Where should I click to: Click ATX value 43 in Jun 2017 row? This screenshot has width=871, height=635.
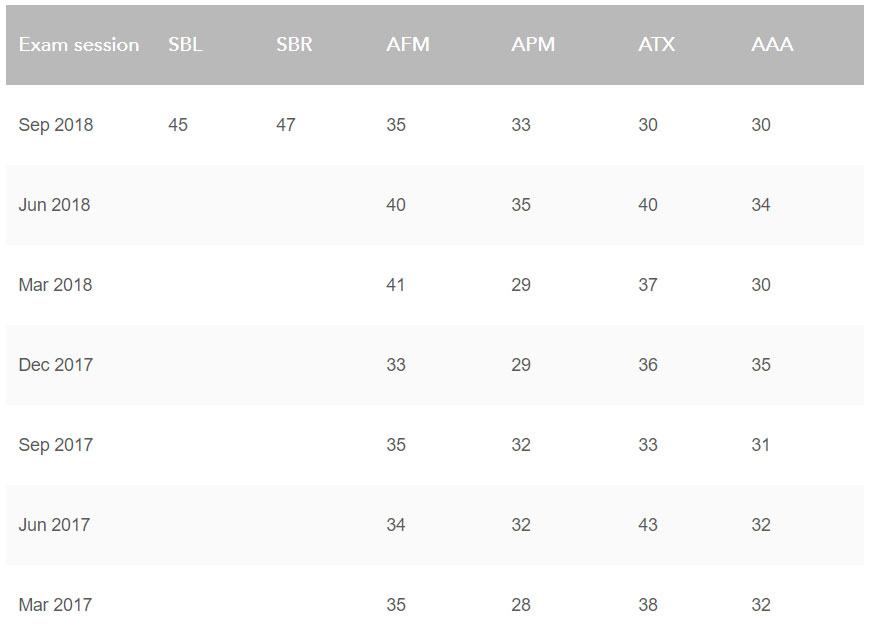(648, 525)
